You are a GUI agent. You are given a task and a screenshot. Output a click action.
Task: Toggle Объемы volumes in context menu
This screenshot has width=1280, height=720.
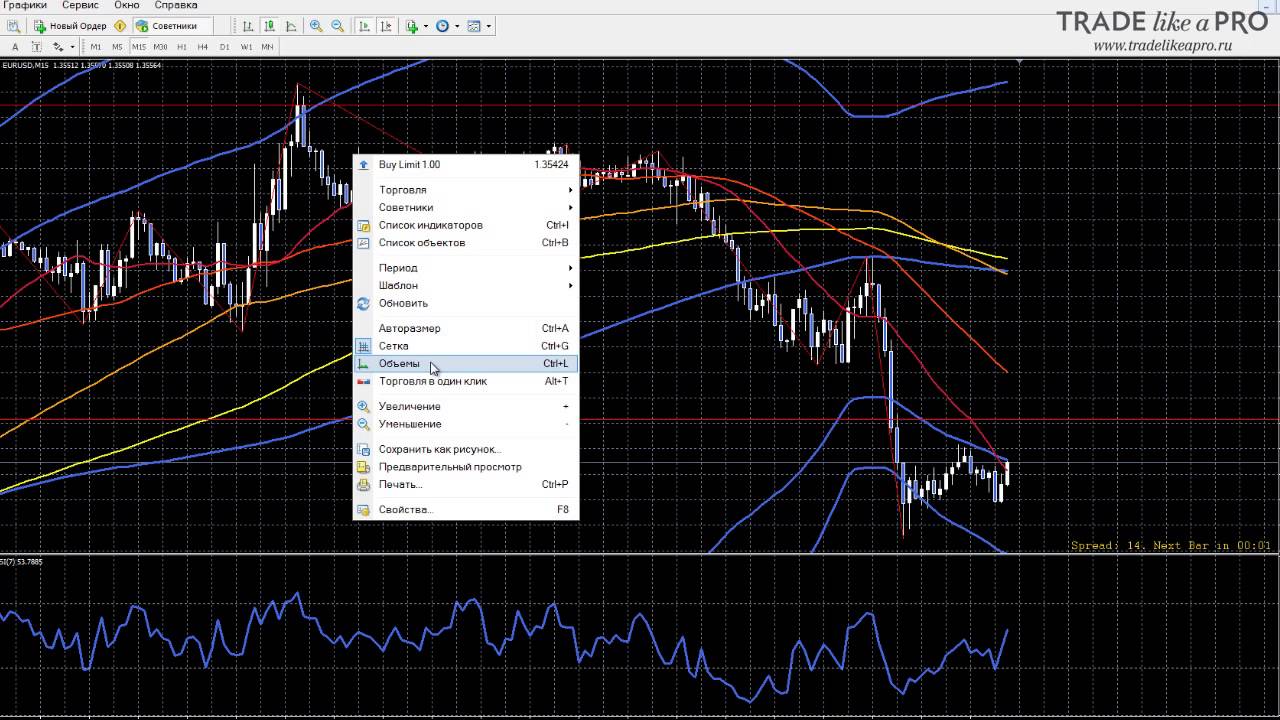(465, 364)
